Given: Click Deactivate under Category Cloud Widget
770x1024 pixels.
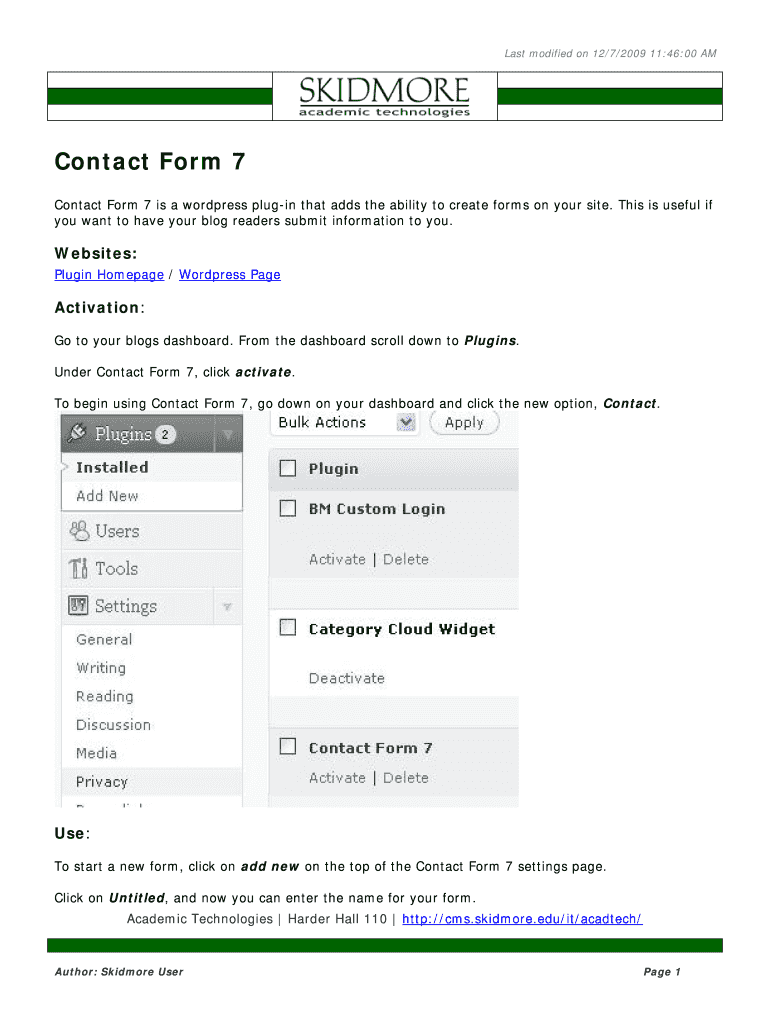Looking at the screenshot, I should tap(346, 678).
